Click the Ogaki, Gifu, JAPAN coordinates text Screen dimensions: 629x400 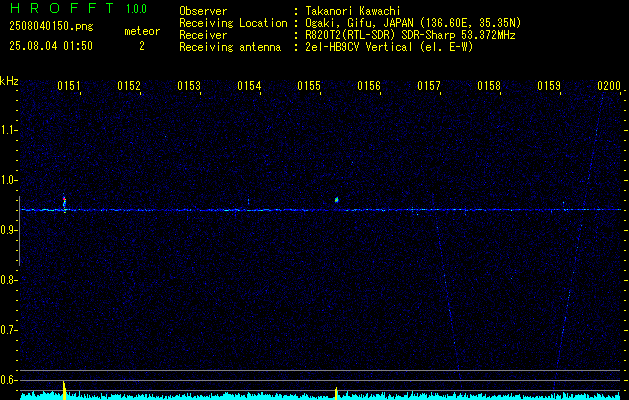[413, 23]
